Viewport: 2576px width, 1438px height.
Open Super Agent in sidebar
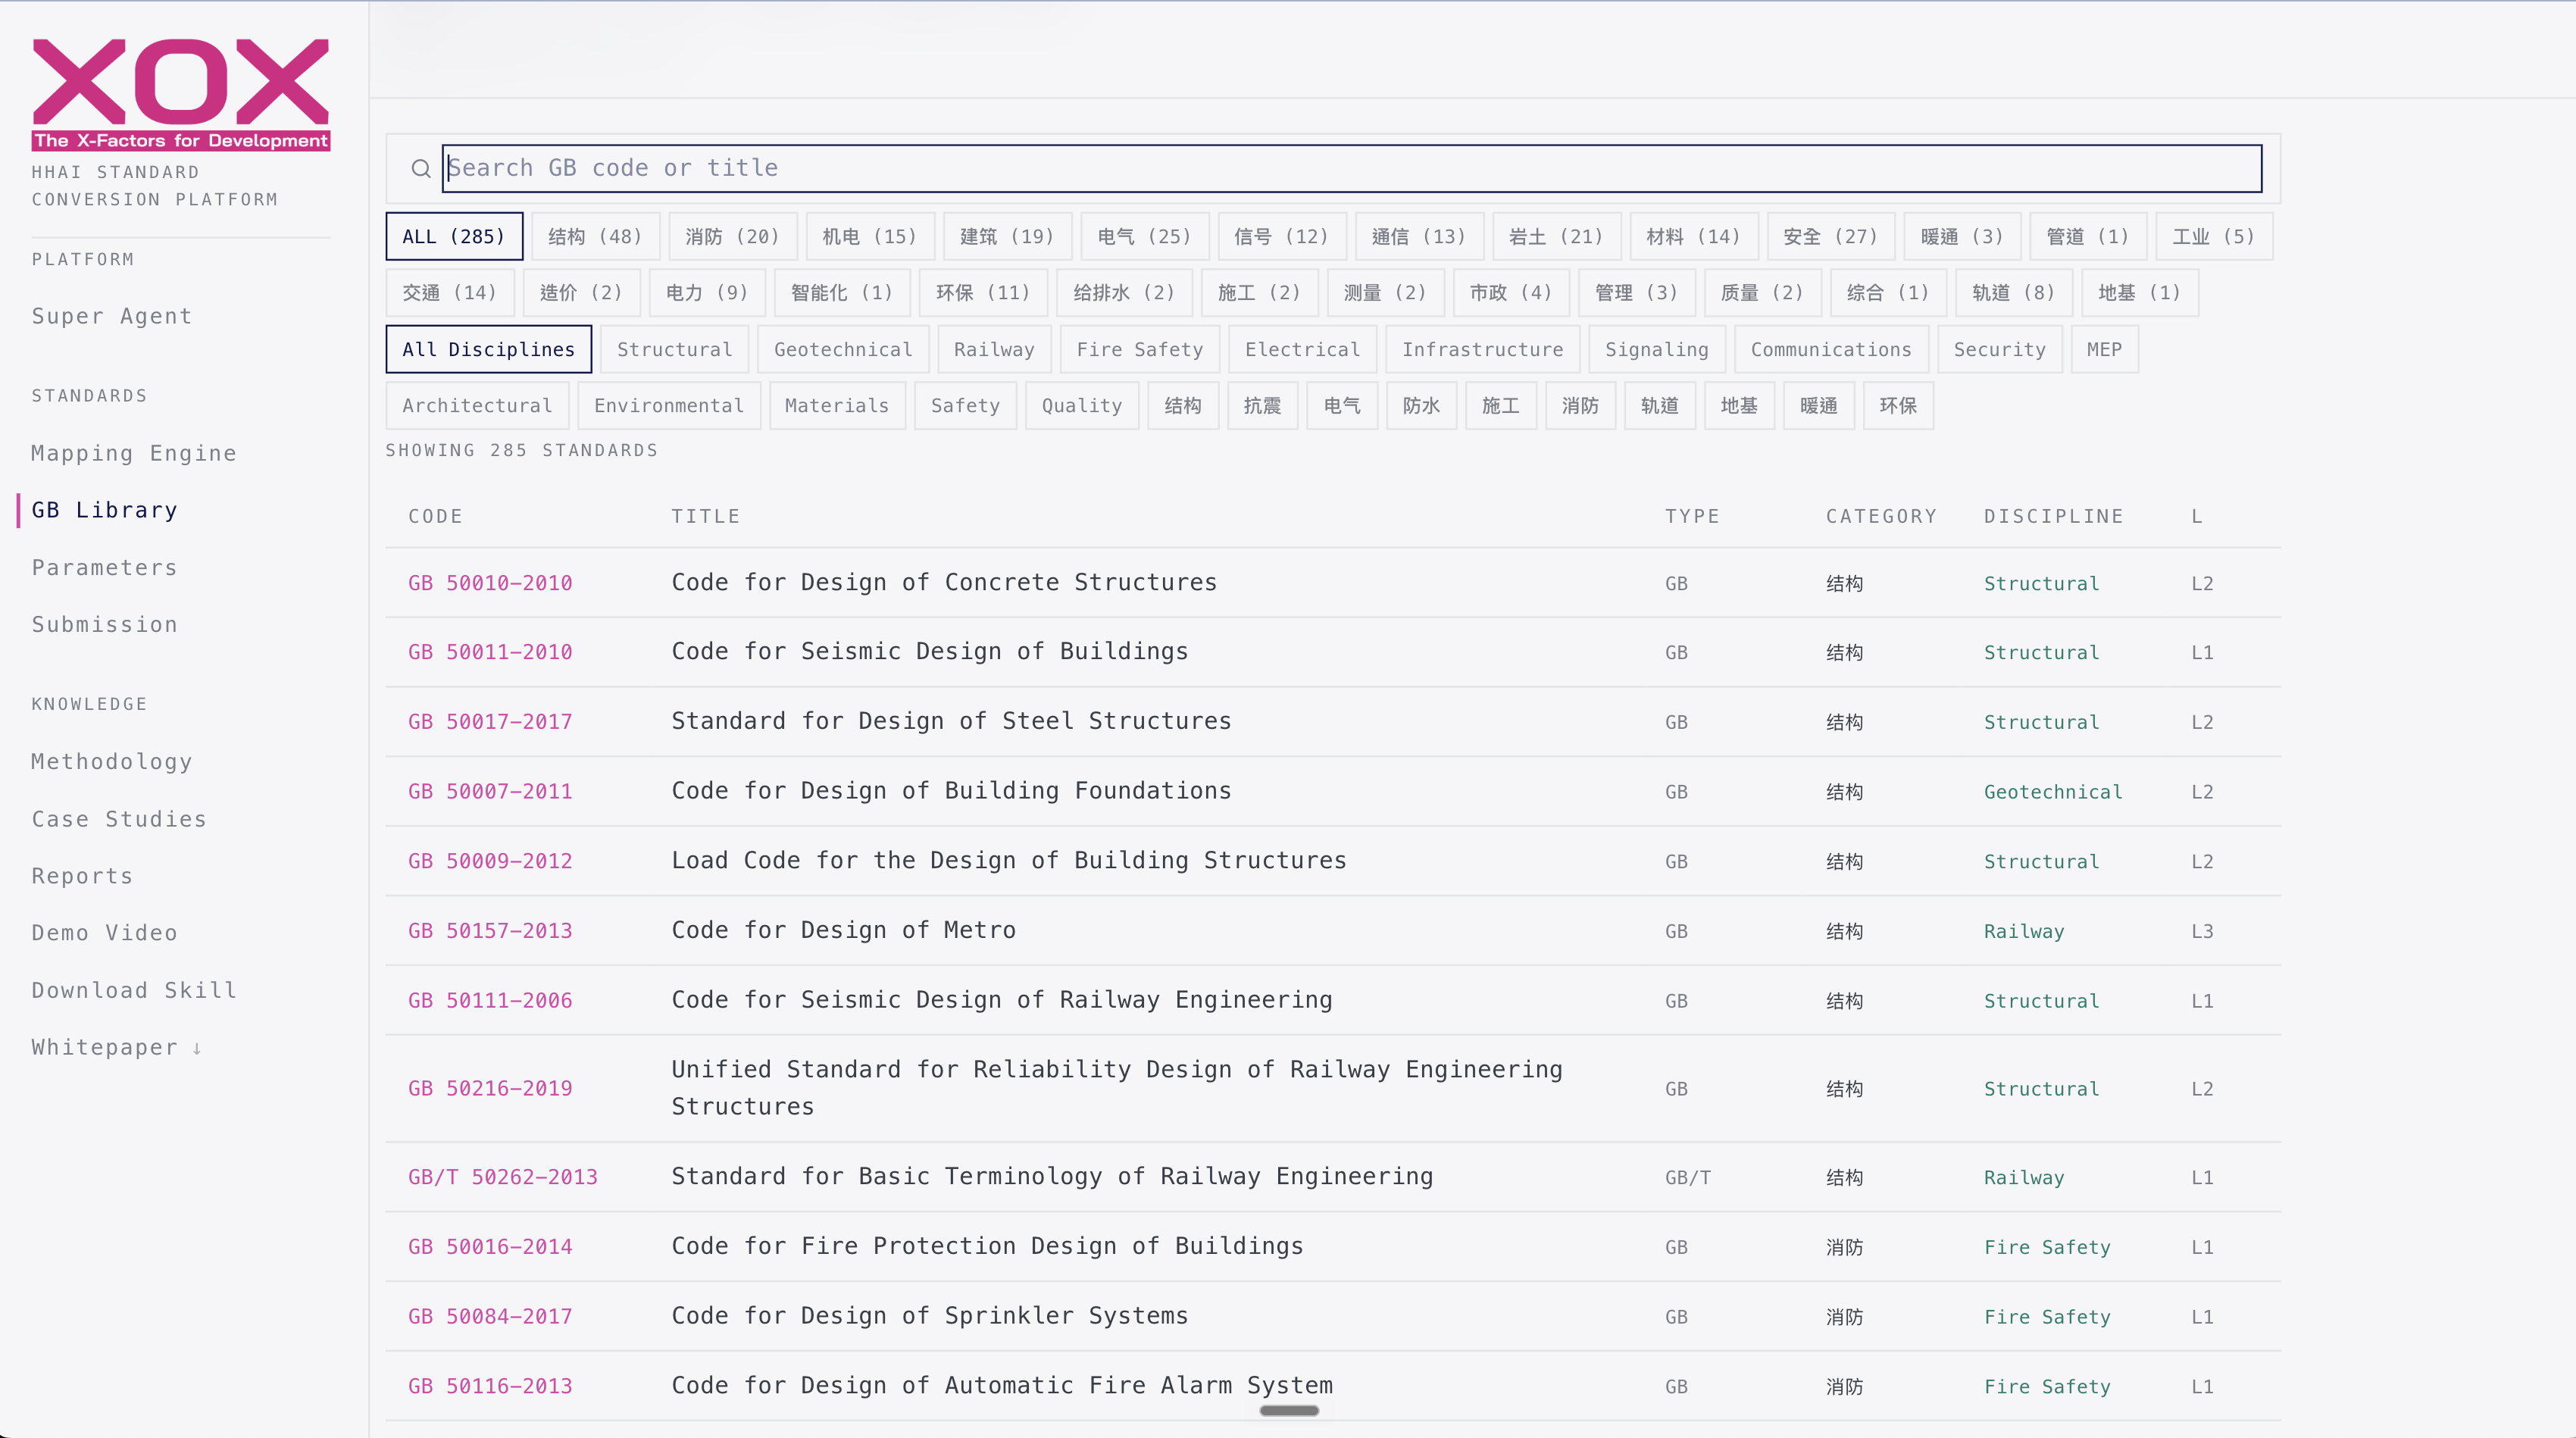tap(112, 316)
